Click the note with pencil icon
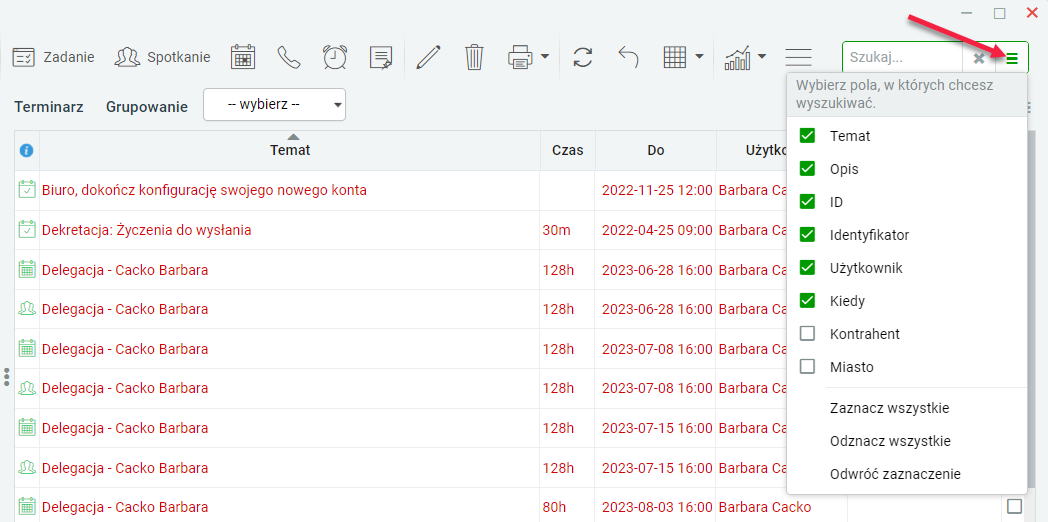Image resolution: width=1048 pixels, height=522 pixels. pyautogui.click(x=381, y=57)
